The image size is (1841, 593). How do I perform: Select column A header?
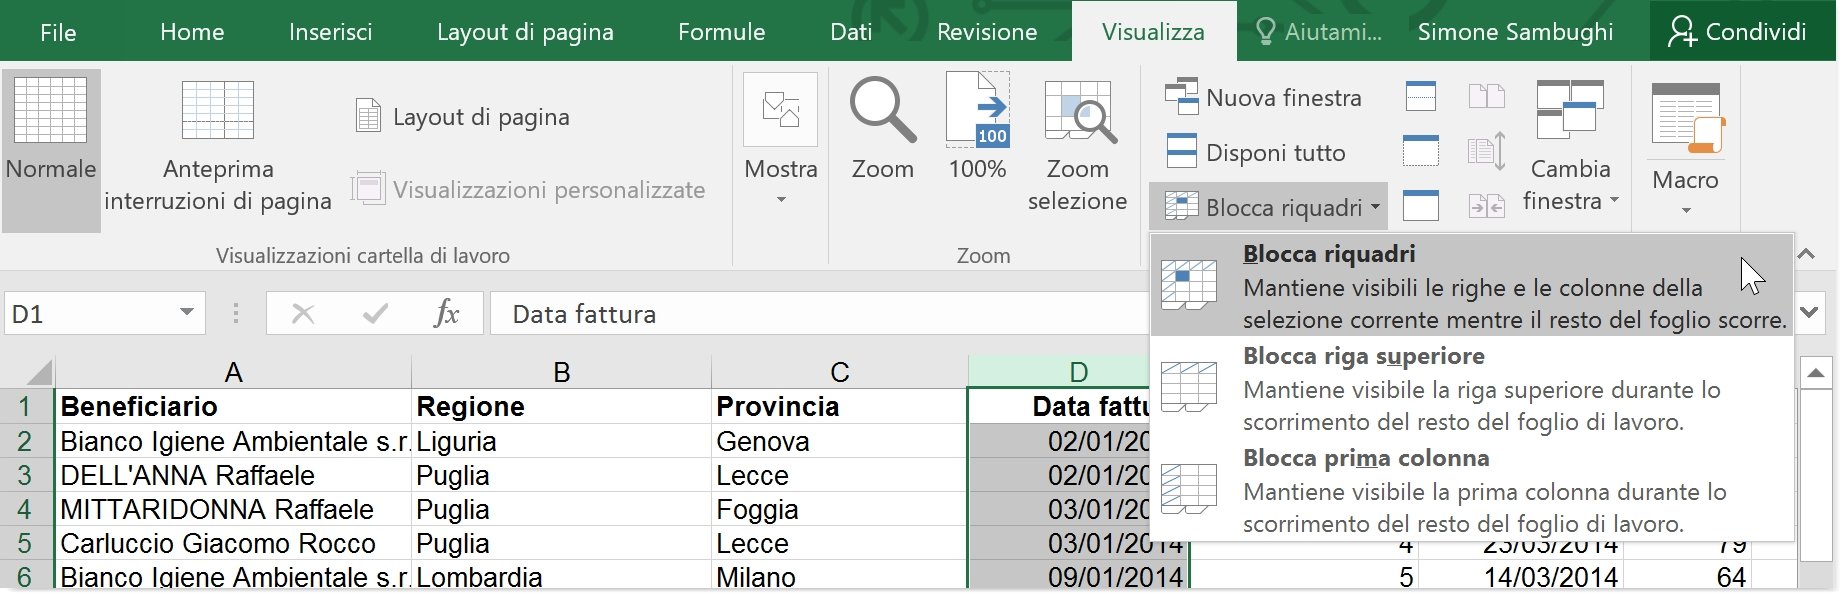[233, 373]
